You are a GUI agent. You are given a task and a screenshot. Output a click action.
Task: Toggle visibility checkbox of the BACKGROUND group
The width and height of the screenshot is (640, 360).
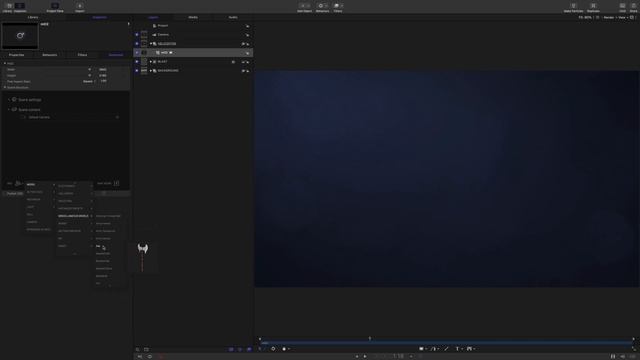click(137, 71)
